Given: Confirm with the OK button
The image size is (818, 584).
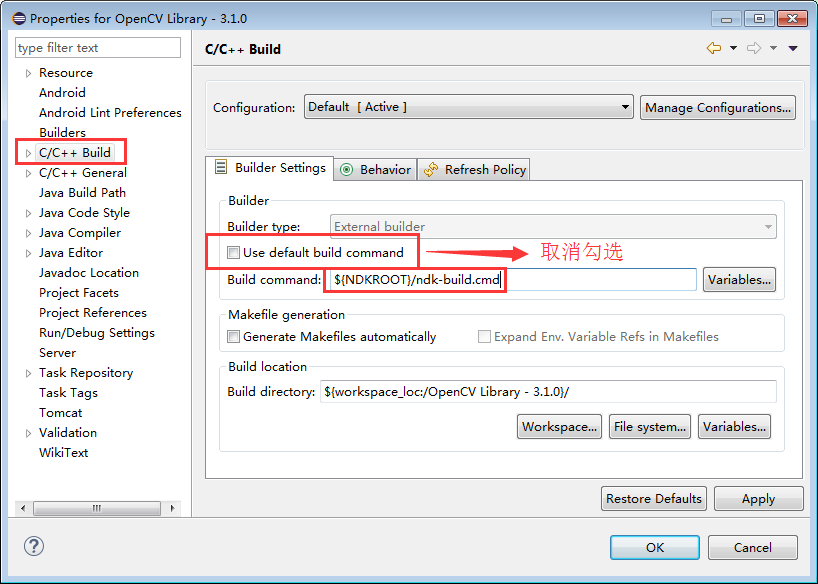Looking at the screenshot, I should coord(655,547).
